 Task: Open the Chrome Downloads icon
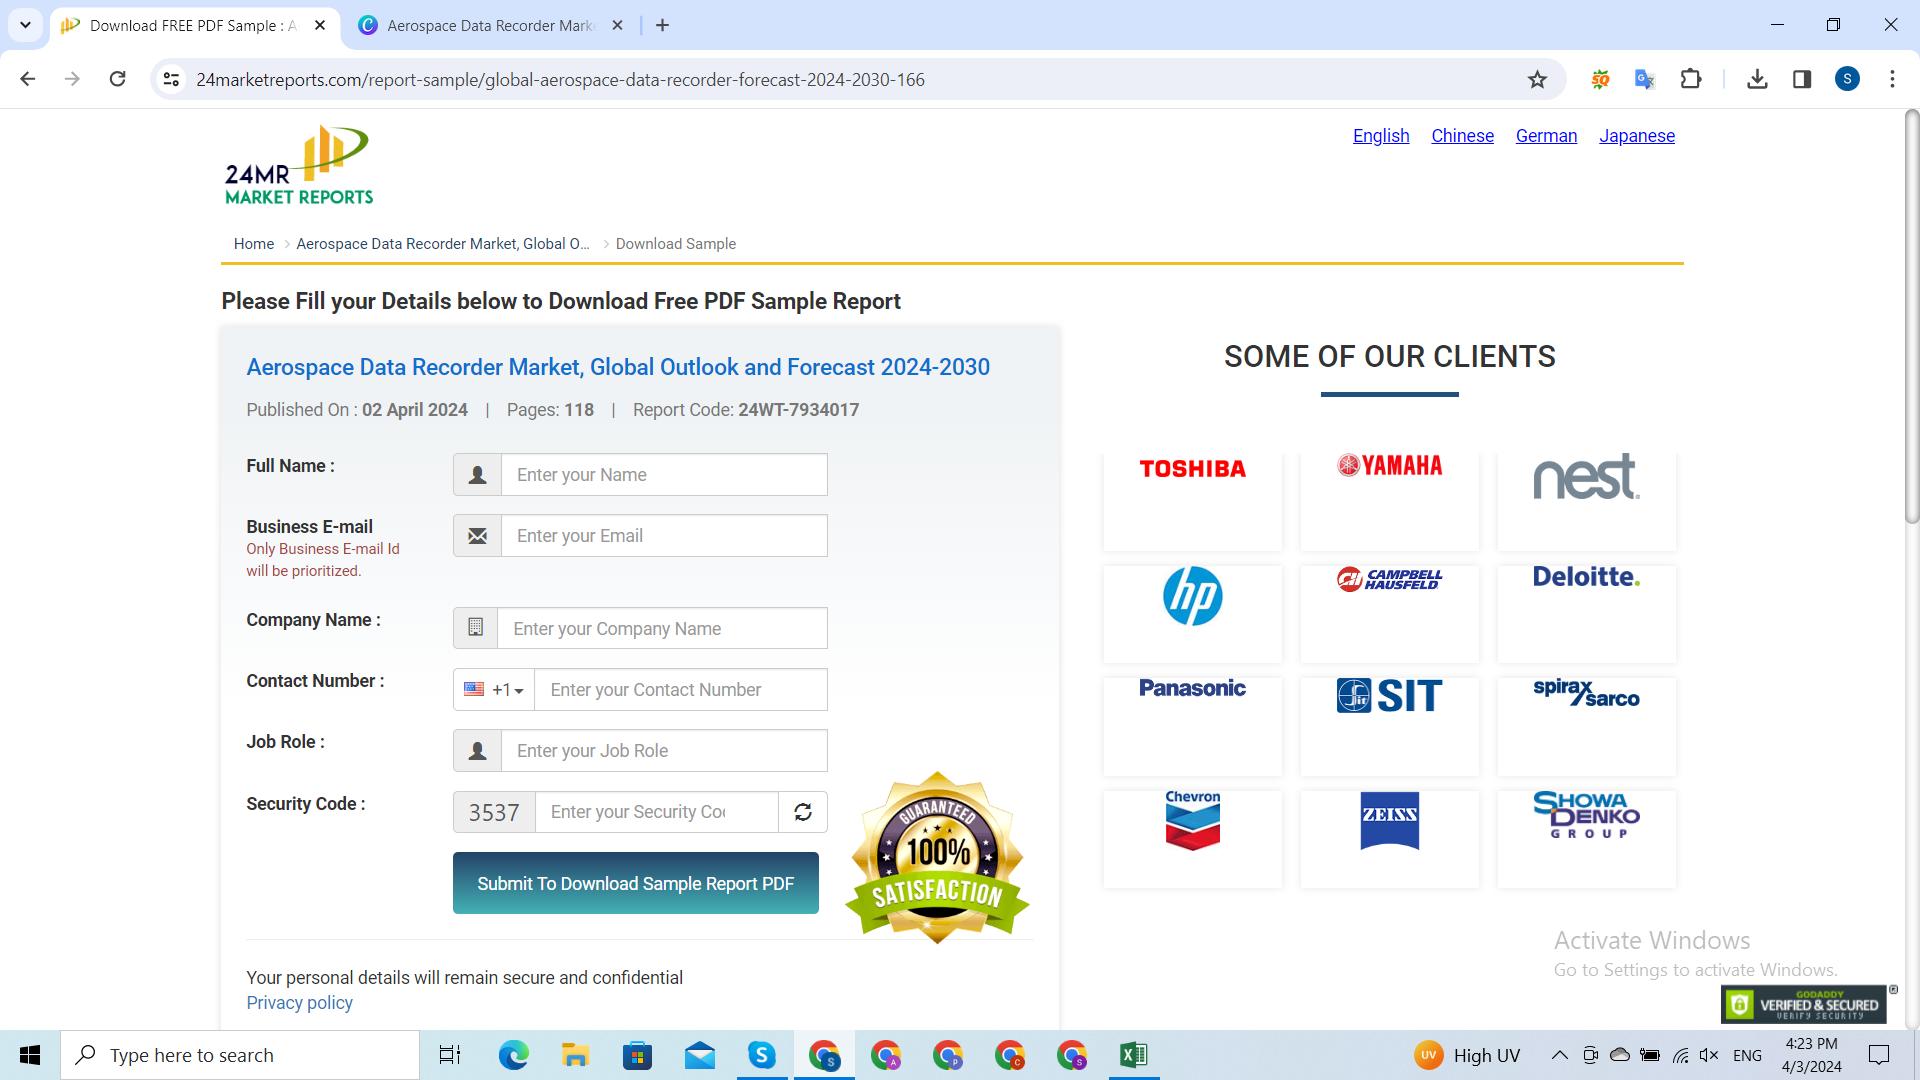(x=1757, y=79)
